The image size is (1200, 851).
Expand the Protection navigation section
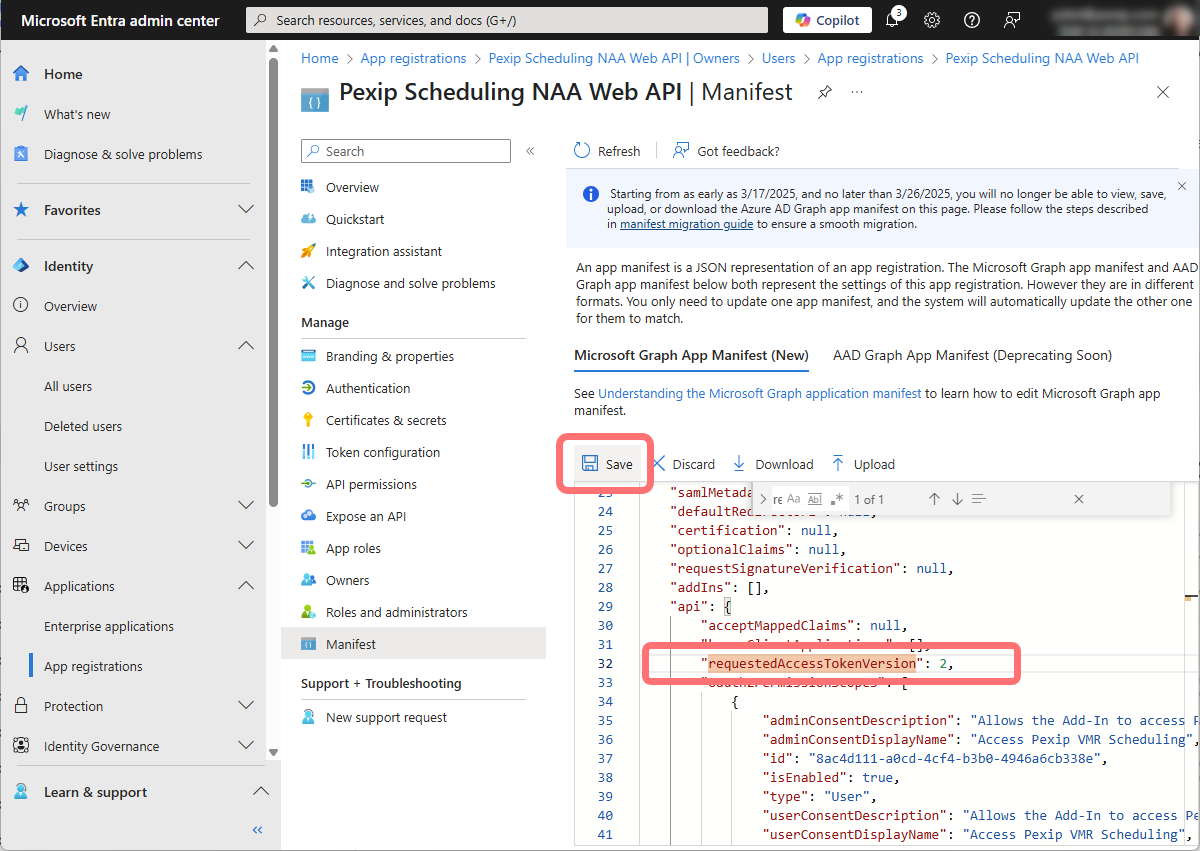[246, 706]
